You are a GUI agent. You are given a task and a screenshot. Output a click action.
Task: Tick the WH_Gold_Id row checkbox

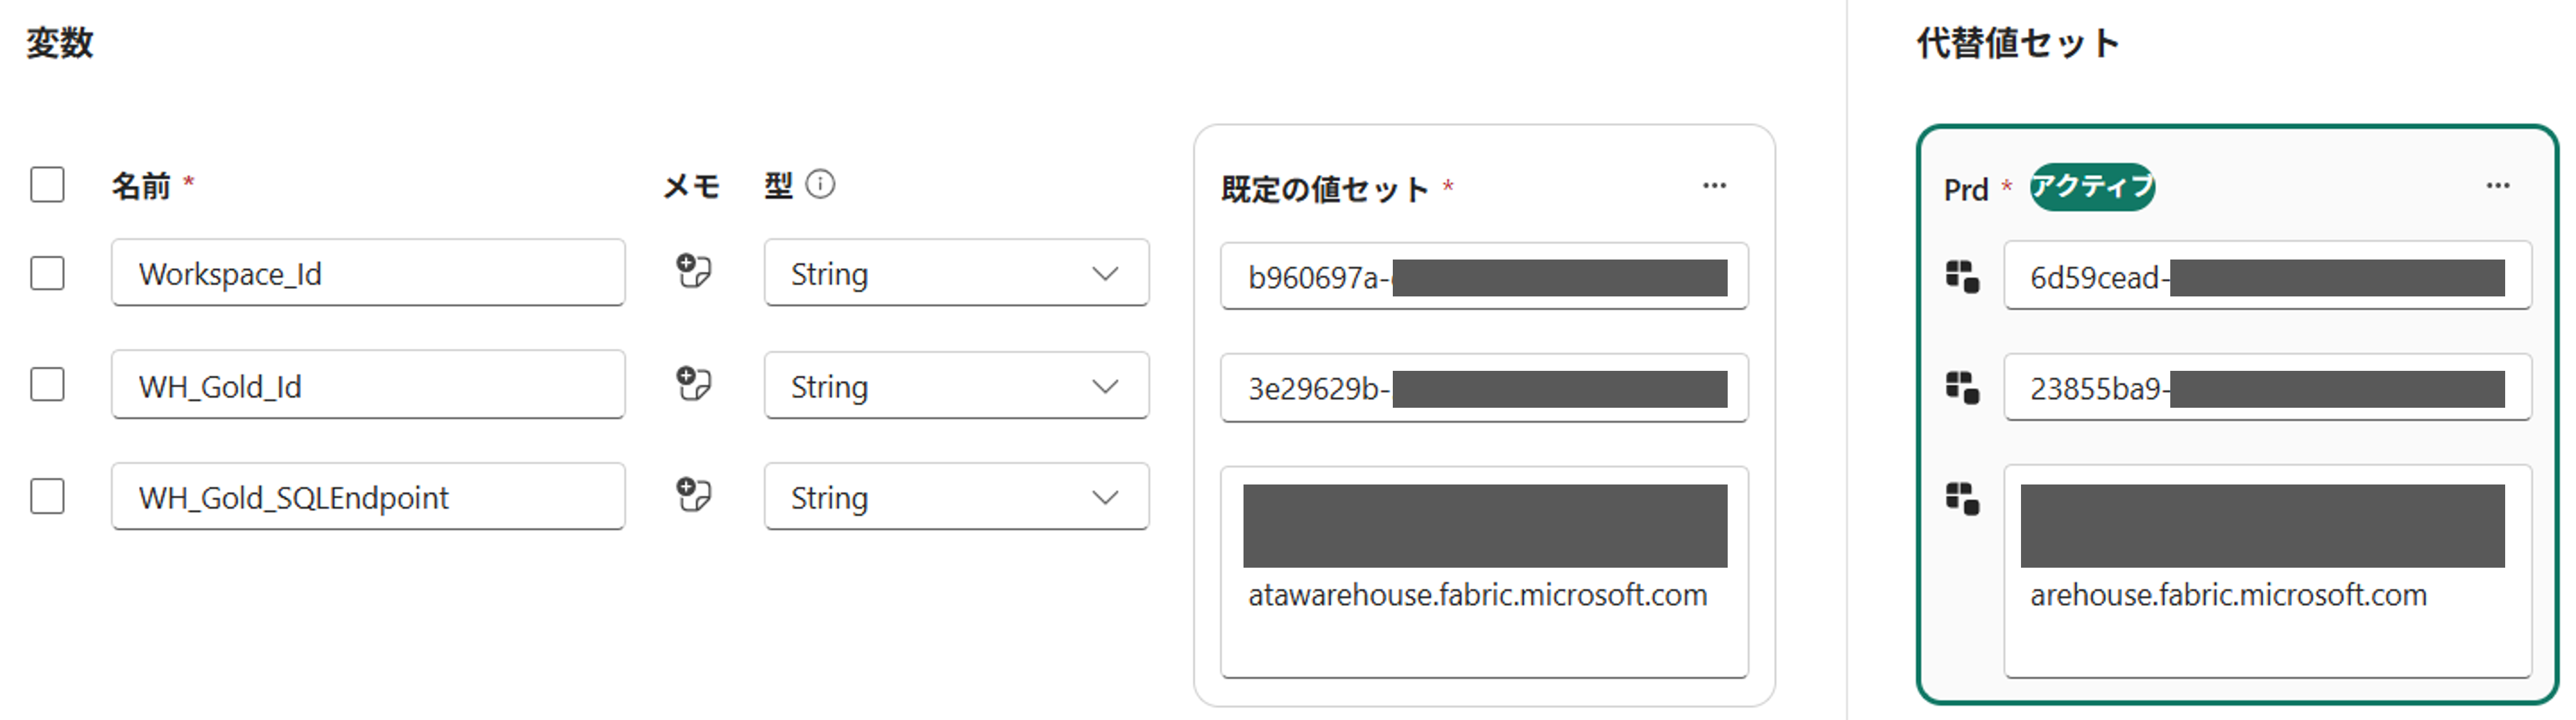click(x=47, y=384)
